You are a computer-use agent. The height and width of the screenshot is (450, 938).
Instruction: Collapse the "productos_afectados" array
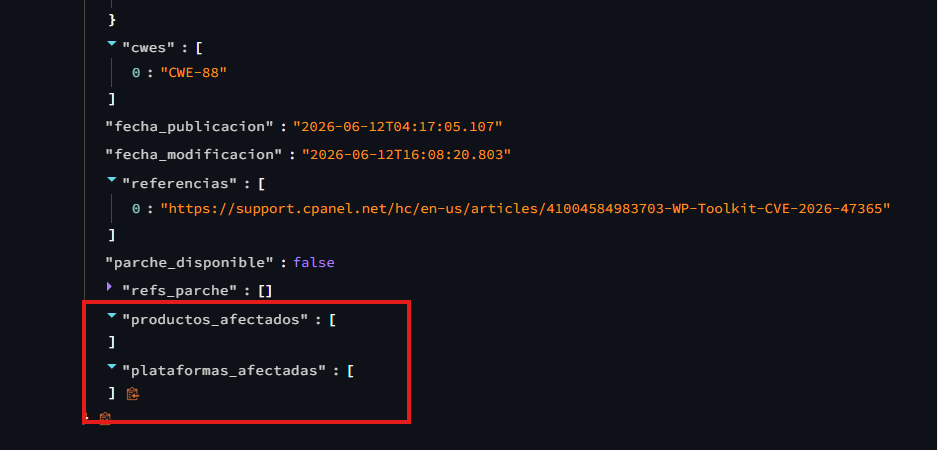coord(111,316)
